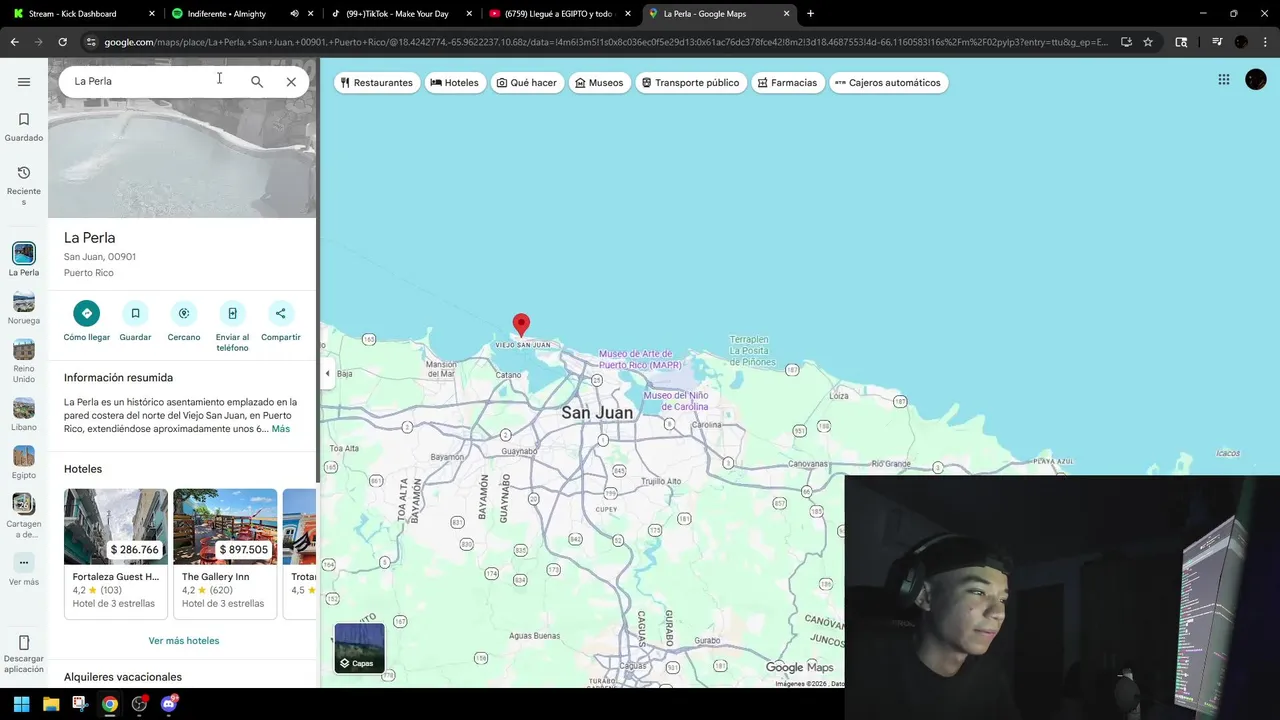This screenshot has width=1280, height=720.
Task: Collapse the side panel arrow
Action: (327, 374)
